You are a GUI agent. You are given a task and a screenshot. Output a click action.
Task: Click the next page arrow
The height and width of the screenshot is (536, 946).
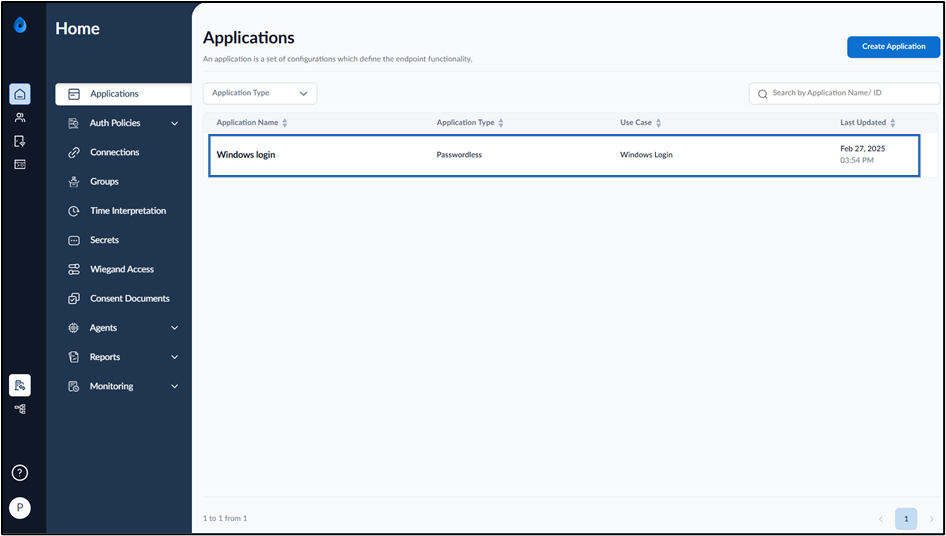931,519
